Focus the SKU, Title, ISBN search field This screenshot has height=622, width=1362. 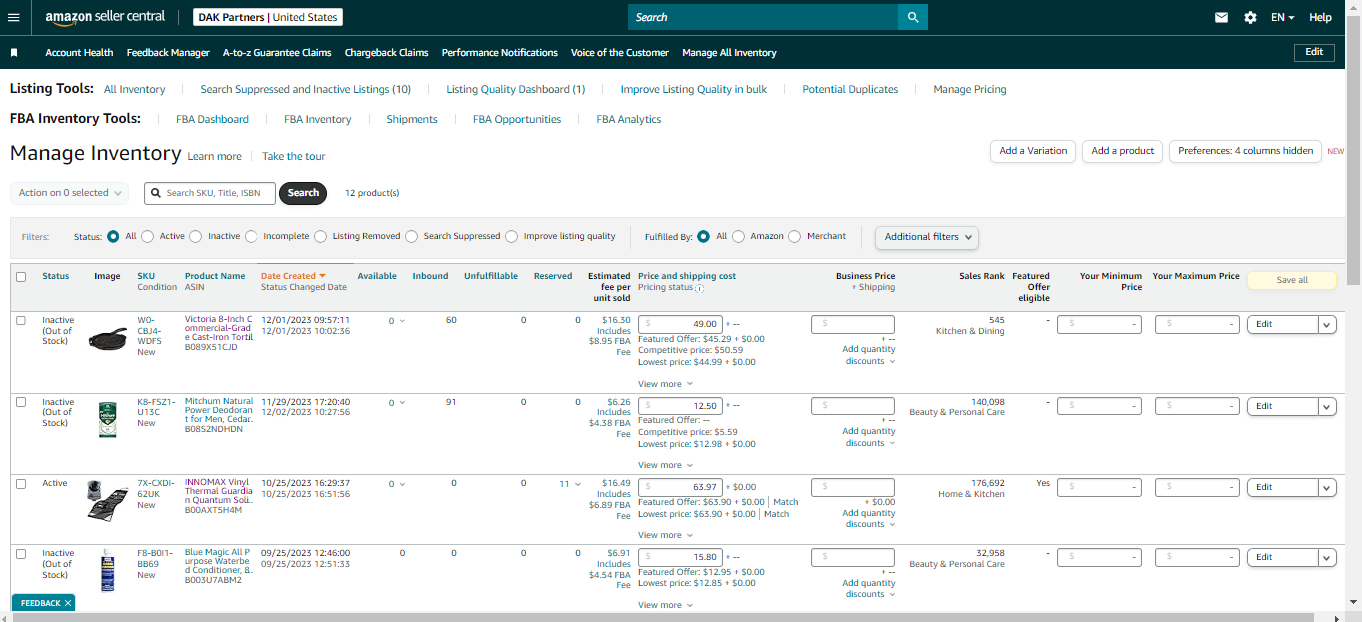(x=209, y=193)
